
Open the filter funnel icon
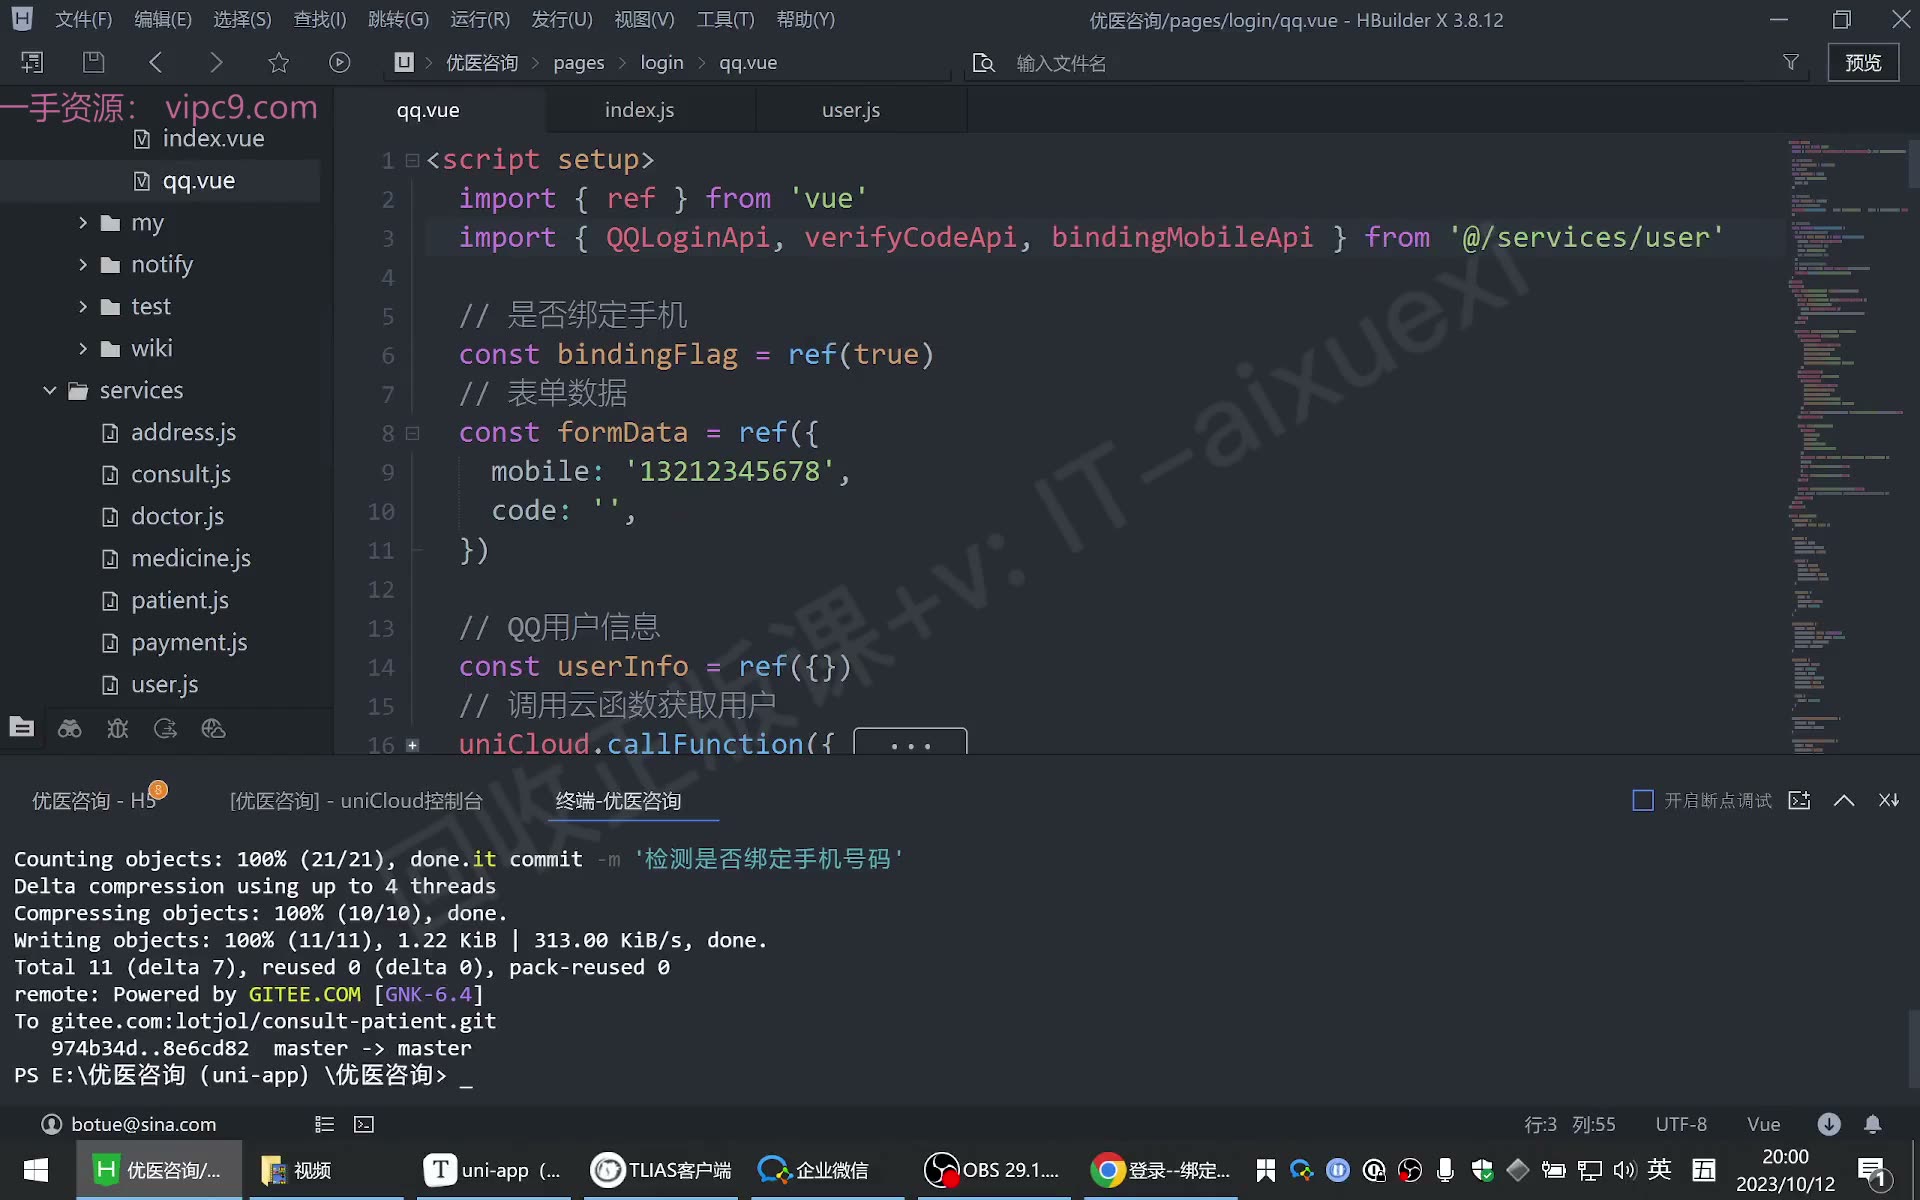(x=1791, y=62)
